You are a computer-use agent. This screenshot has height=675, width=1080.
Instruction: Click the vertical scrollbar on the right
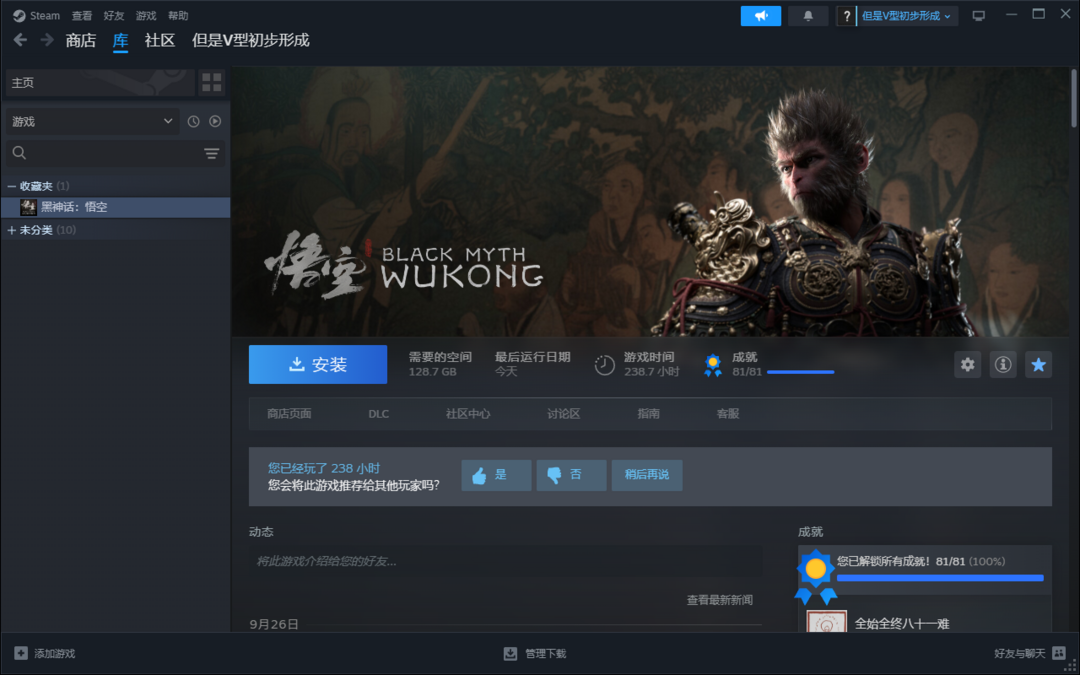click(x=1074, y=98)
